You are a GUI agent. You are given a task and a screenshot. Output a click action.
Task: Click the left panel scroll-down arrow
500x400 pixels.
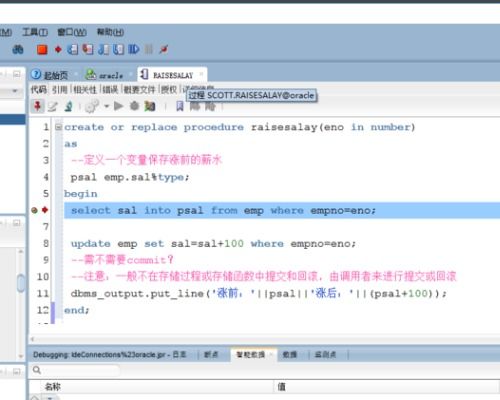pyautogui.click(x=21, y=356)
